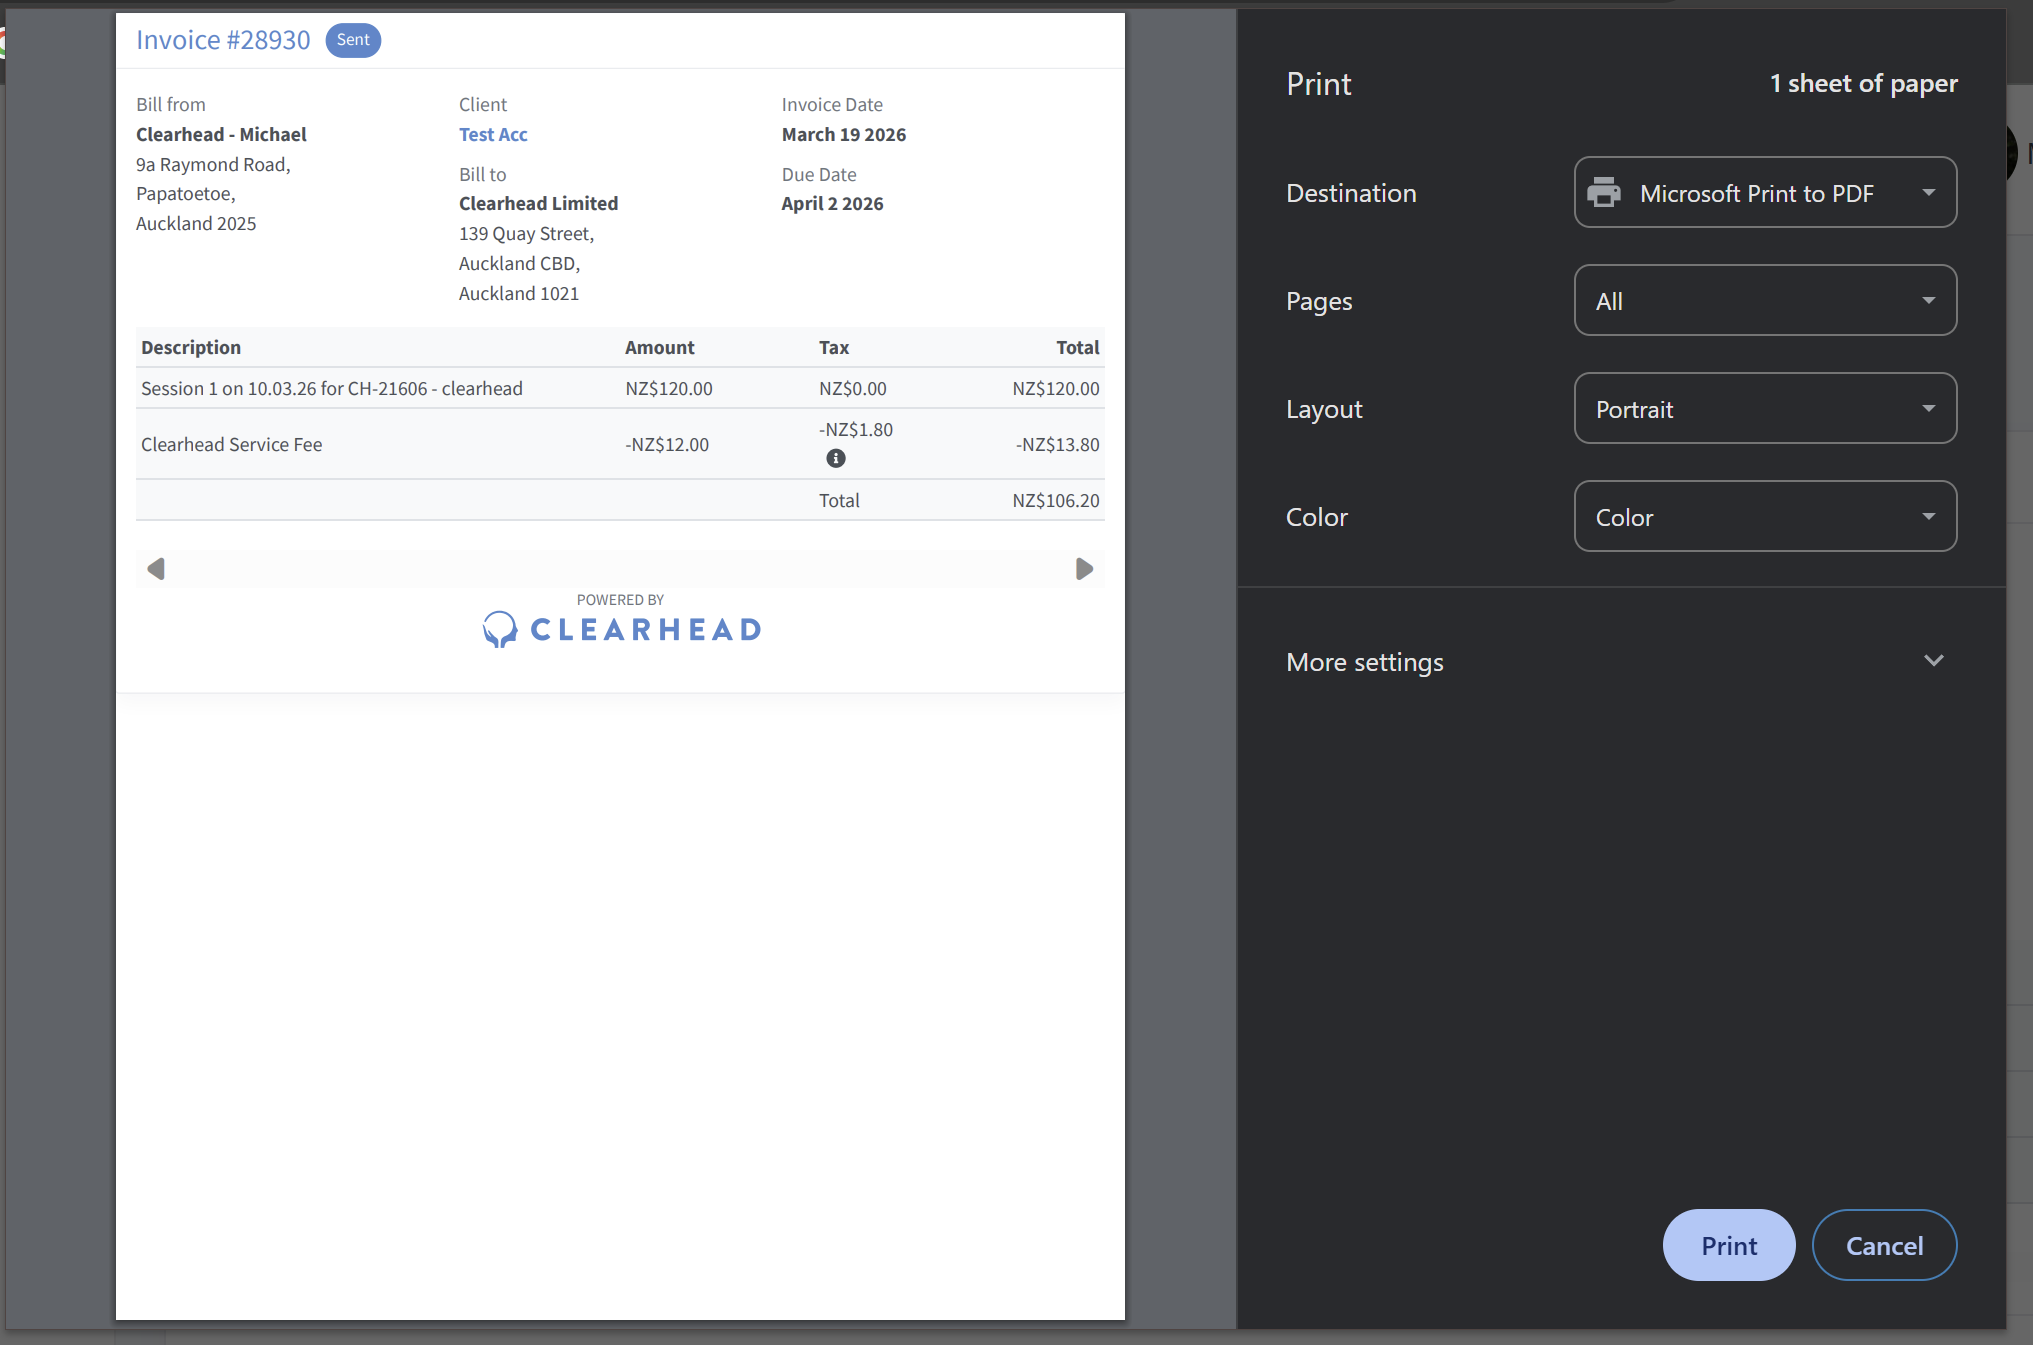Click the Sent status badge
This screenshot has width=2033, height=1345.
(x=353, y=40)
